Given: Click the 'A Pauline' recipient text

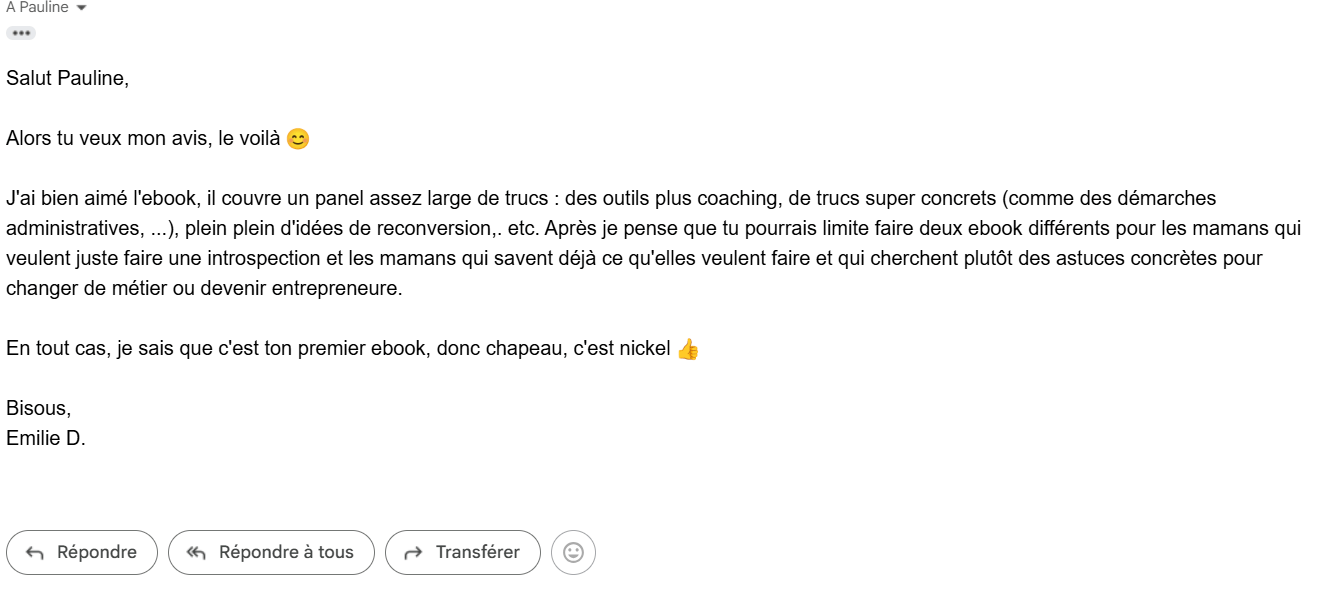Looking at the screenshot, I should 37,8.
